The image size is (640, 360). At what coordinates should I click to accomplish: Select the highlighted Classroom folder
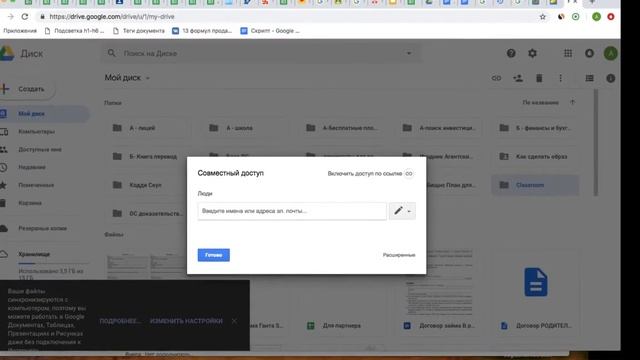tap(536, 185)
